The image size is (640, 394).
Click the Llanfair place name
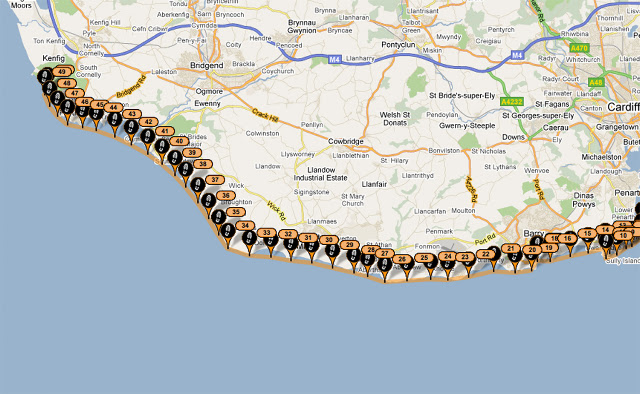coord(374,185)
